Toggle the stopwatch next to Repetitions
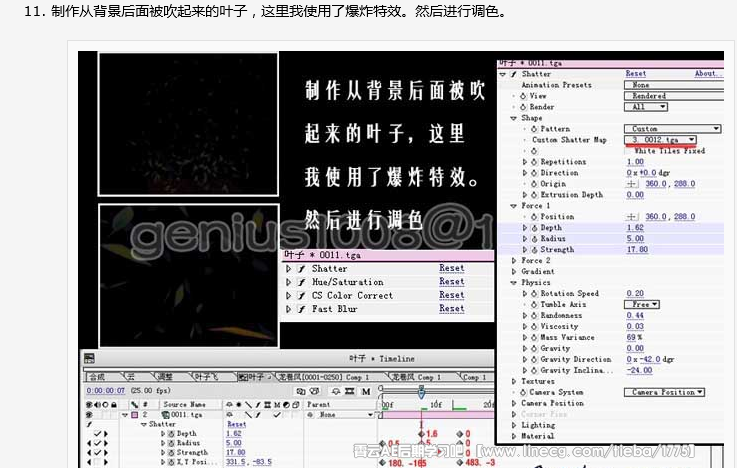 (534, 162)
